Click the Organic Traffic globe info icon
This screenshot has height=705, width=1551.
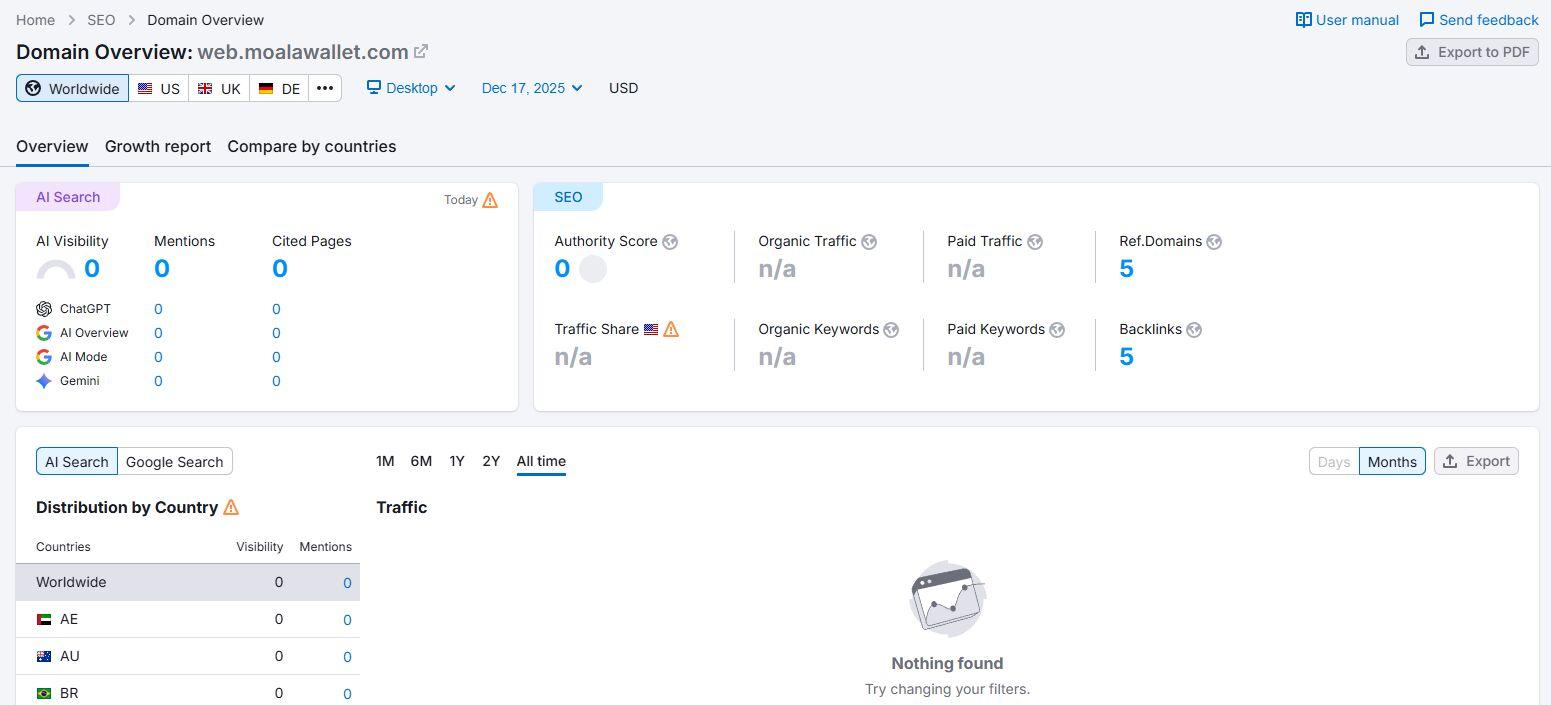click(869, 242)
